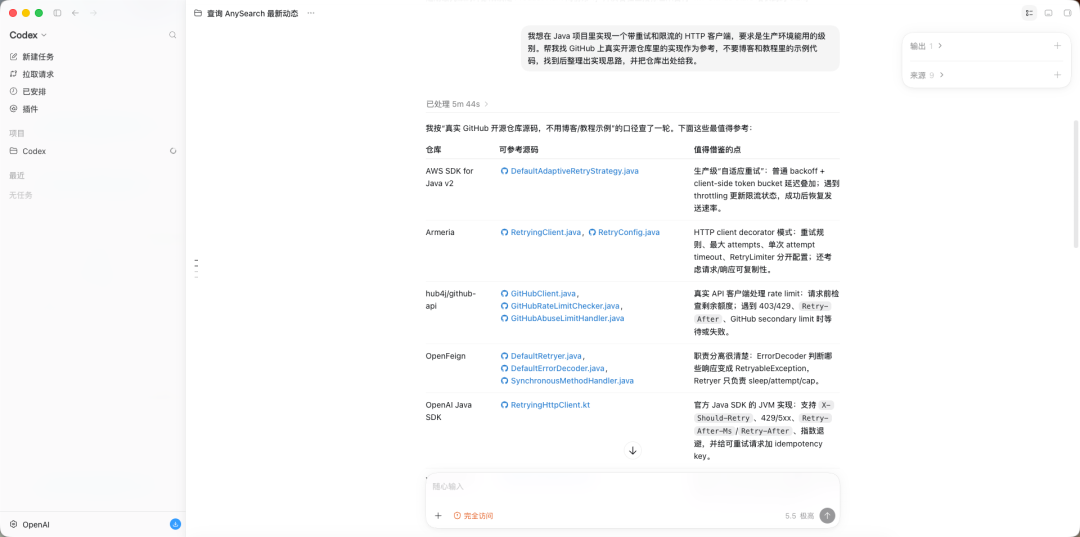Viewport: 1080px width, 537px height.
Task: Expand the 来源 9 section
Action: pos(926,75)
